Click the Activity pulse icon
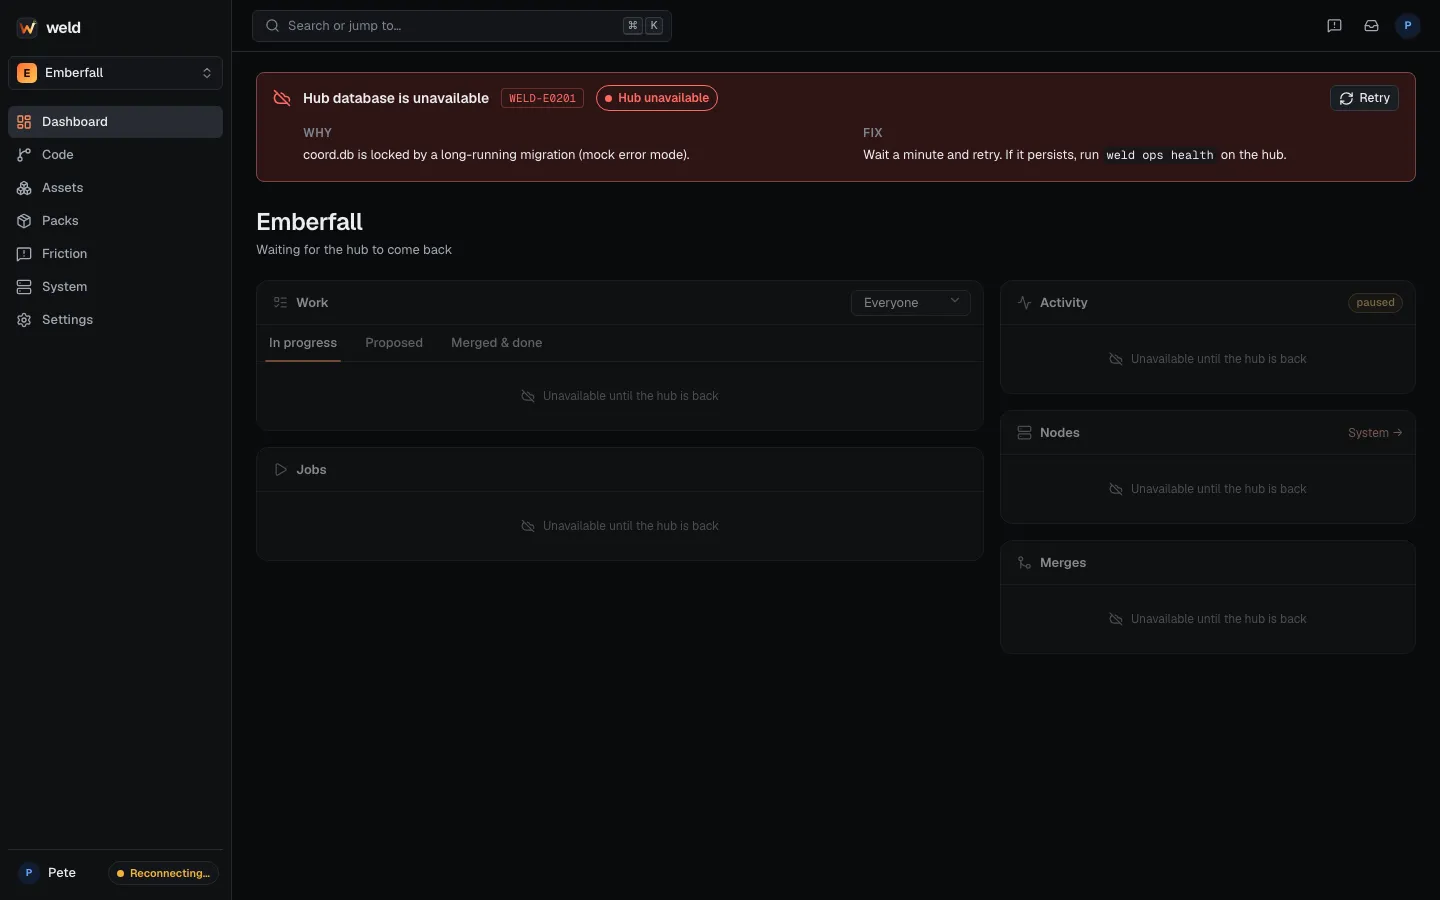This screenshot has height=900, width=1440. coord(1024,303)
